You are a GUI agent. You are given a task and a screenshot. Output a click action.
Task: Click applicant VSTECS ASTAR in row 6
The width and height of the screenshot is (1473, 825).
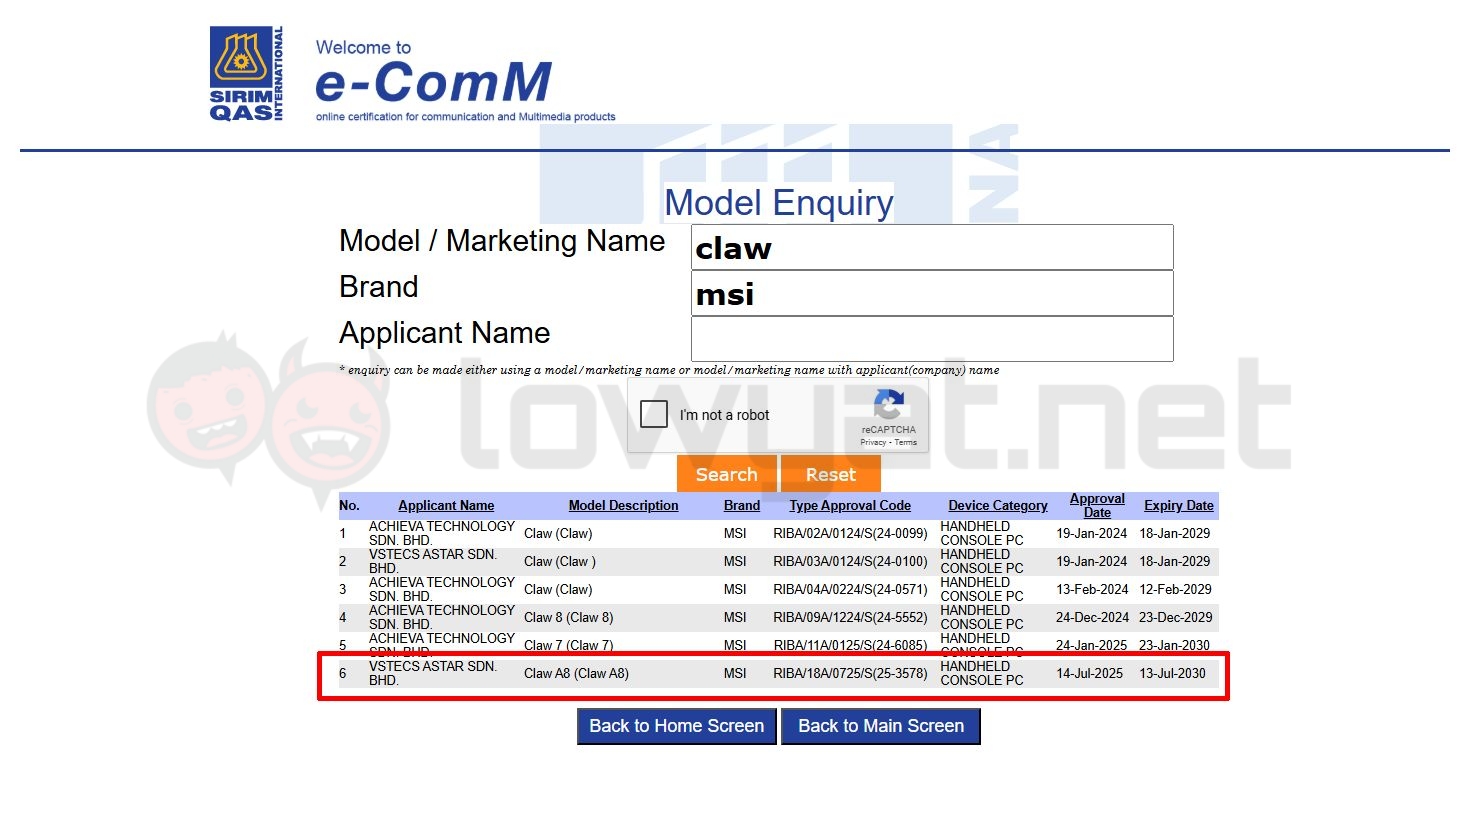[x=433, y=673]
